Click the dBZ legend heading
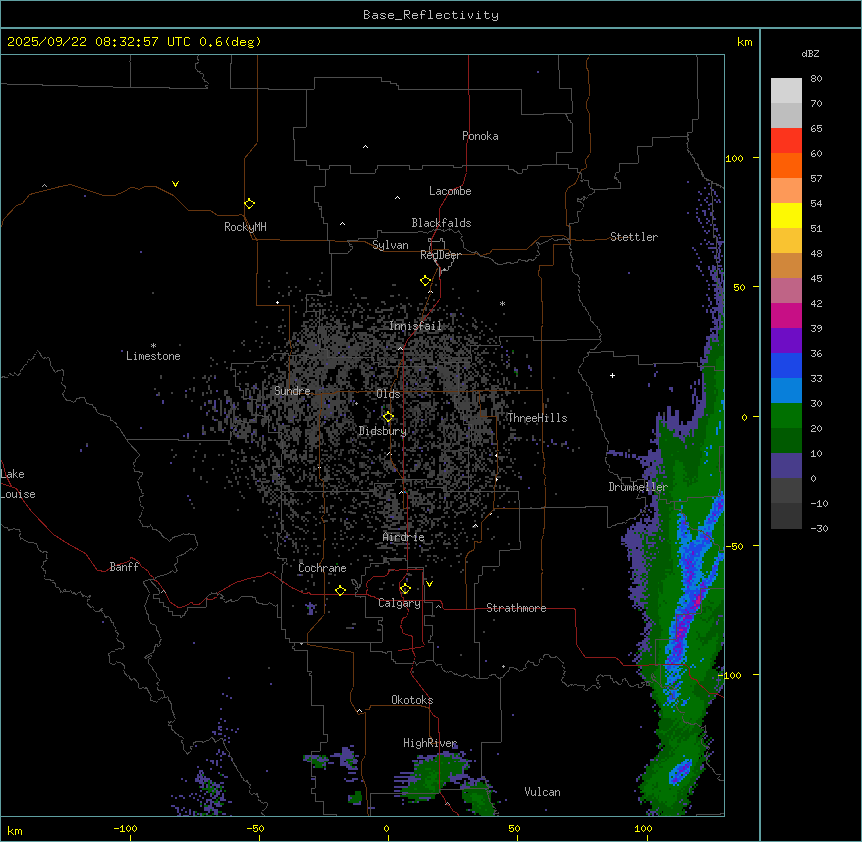The height and width of the screenshot is (842, 862). pos(811,53)
